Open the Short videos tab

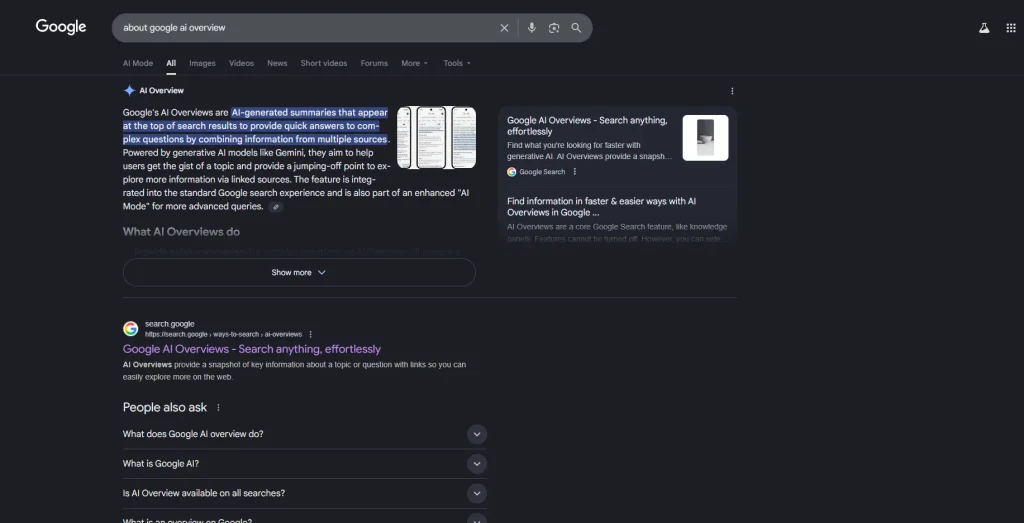[x=324, y=63]
